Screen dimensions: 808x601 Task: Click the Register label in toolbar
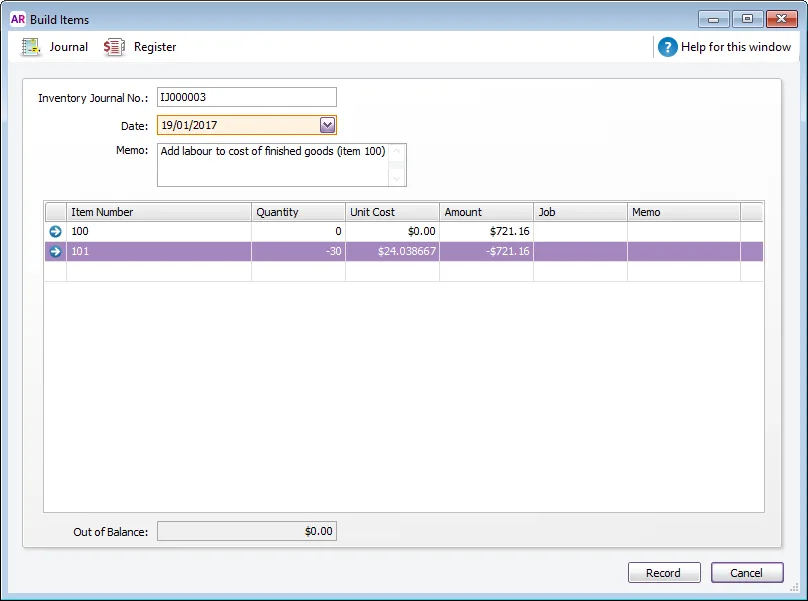click(155, 47)
